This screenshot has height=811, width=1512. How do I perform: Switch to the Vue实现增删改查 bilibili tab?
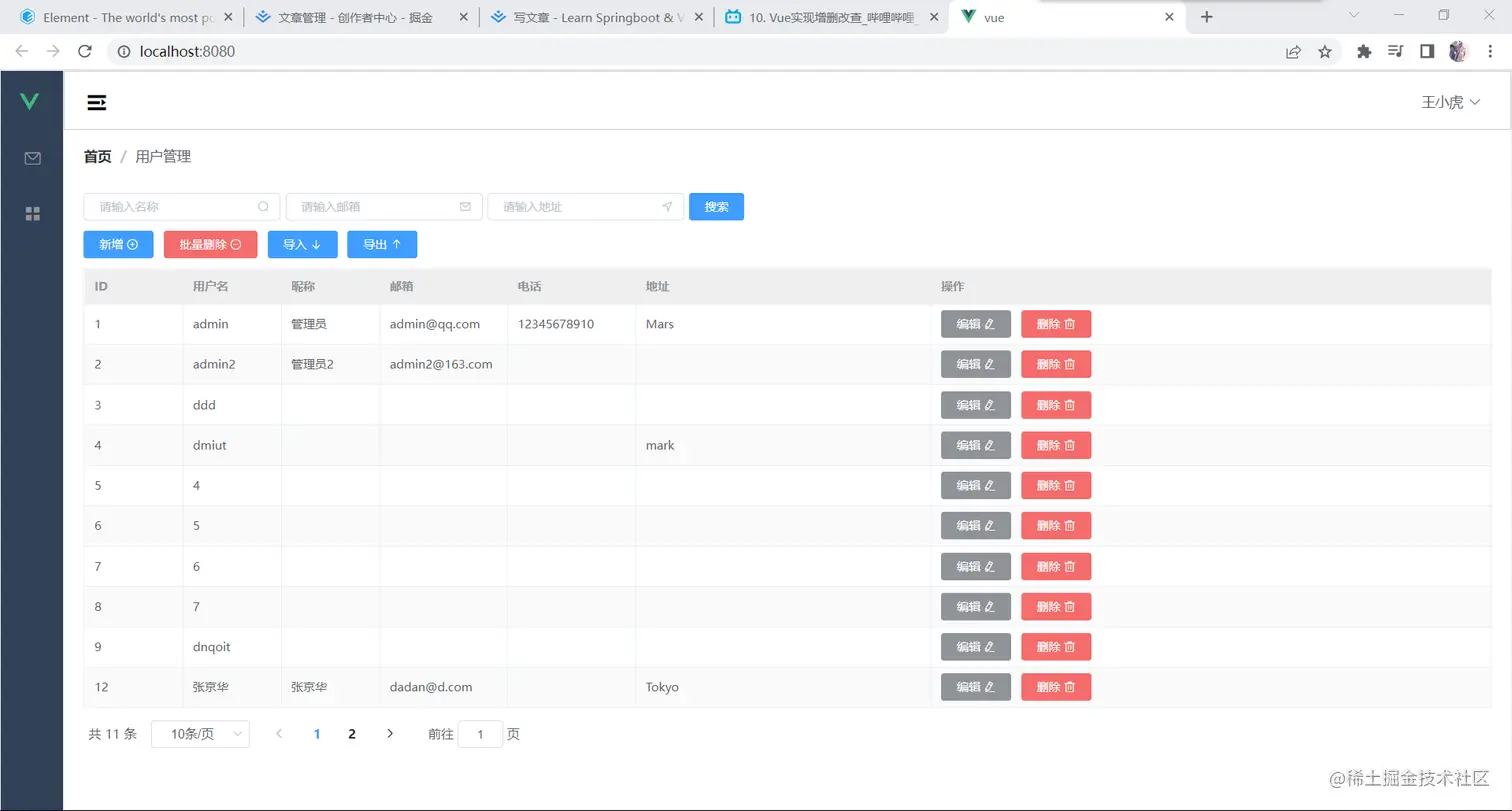[x=832, y=17]
